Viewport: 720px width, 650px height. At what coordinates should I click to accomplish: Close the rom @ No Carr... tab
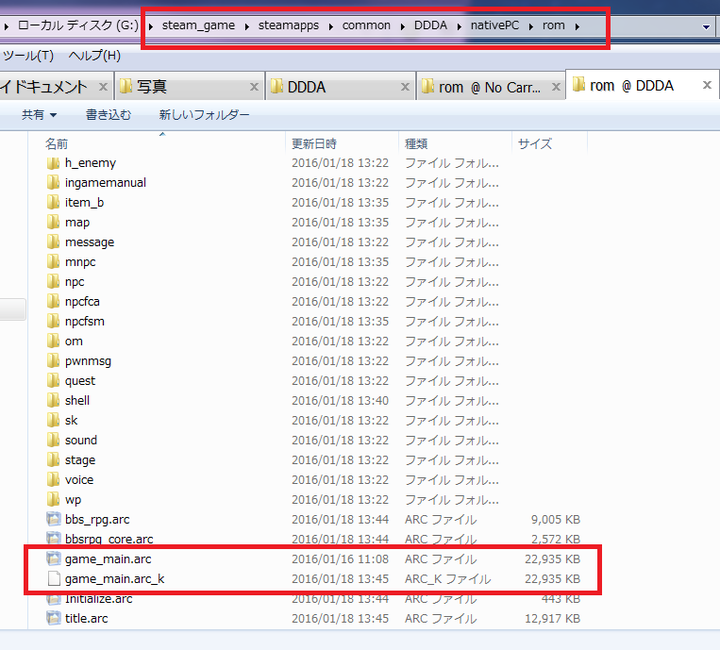(556, 87)
